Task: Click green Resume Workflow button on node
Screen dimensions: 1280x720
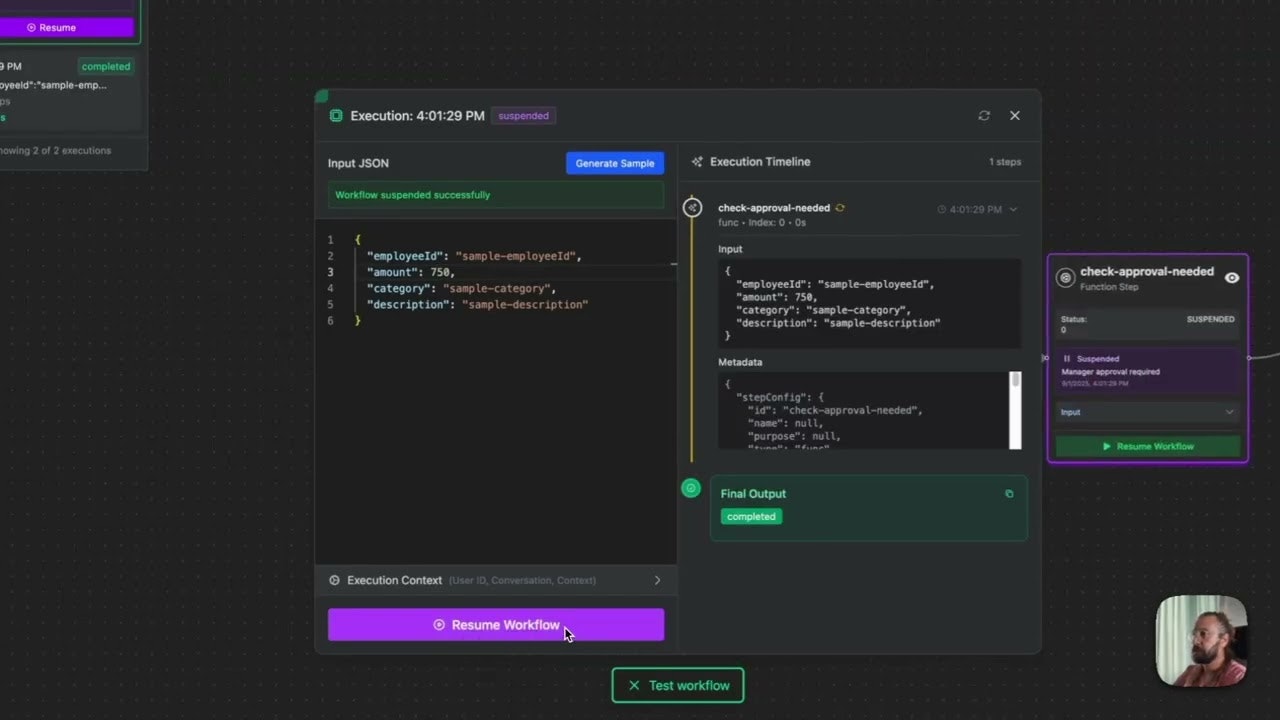Action: point(1148,446)
